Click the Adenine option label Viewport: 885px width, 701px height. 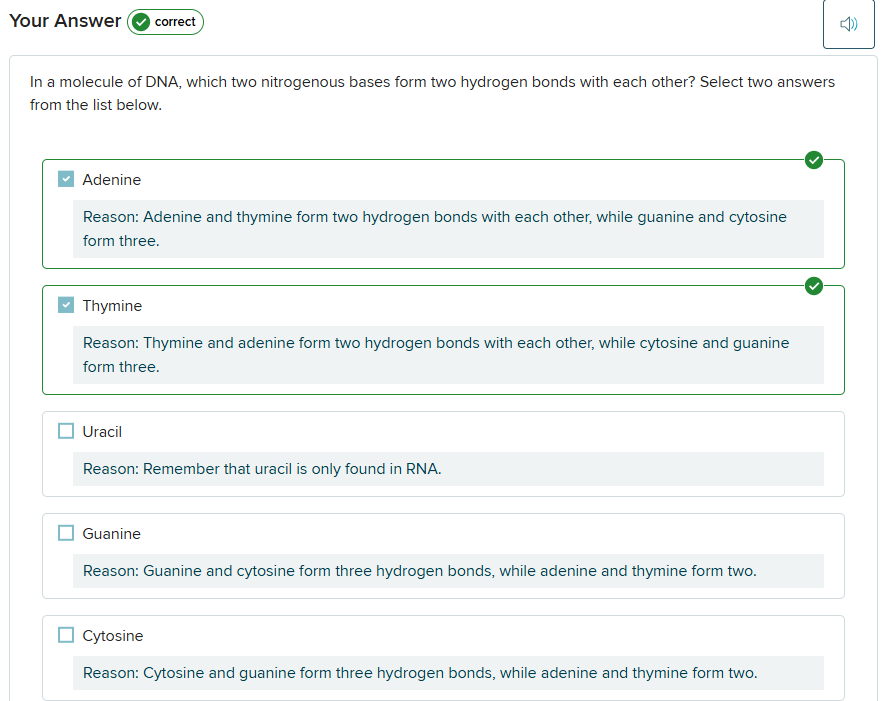112,180
